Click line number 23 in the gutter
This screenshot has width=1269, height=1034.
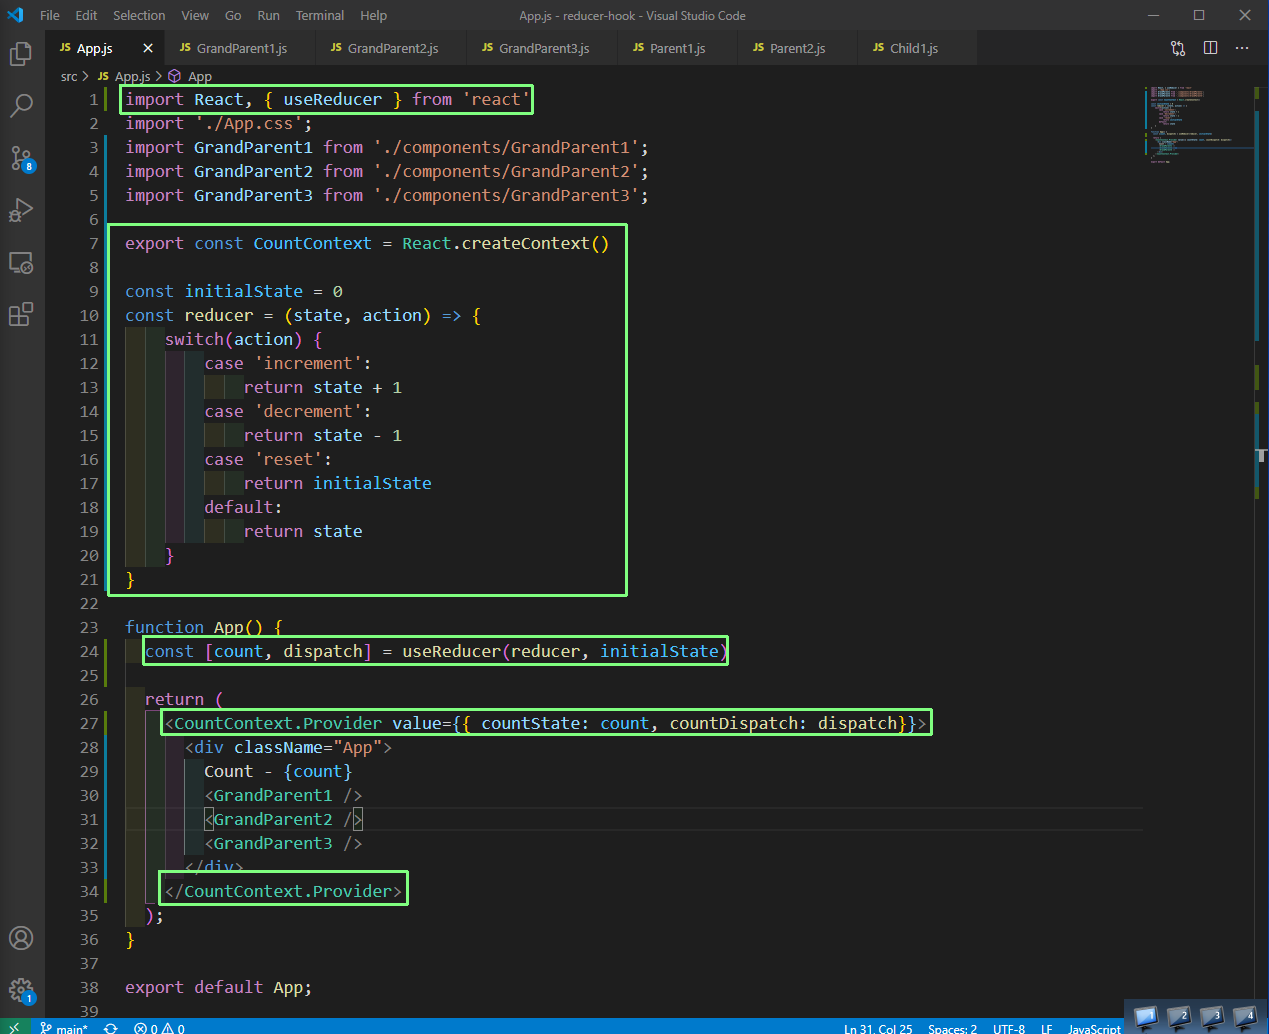[x=89, y=627]
